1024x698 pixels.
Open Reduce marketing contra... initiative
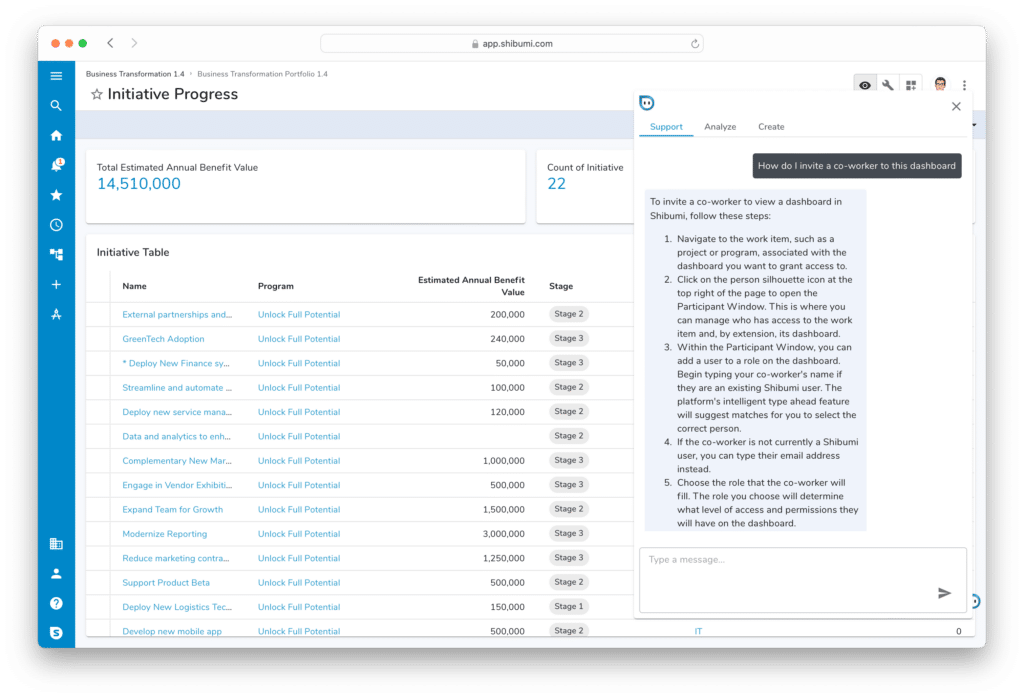pyautogui.click(x=176, y=558)
